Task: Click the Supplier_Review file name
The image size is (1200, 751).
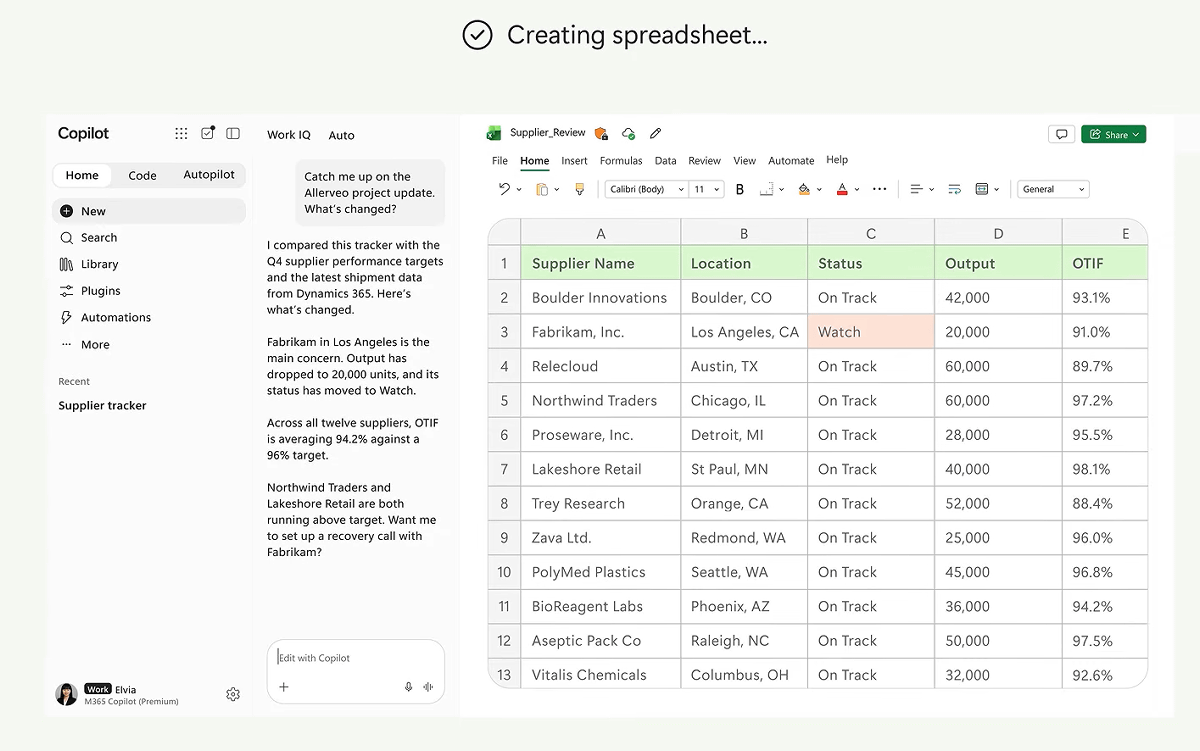Action: coord(548,133)
